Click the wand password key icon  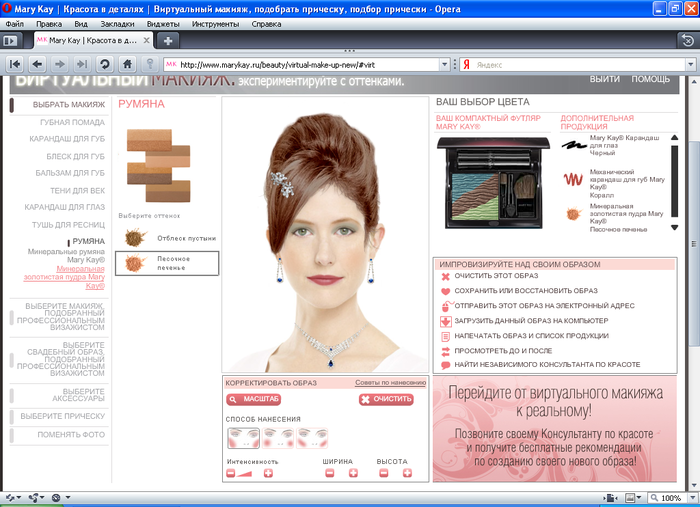click(x=150, y=65)
